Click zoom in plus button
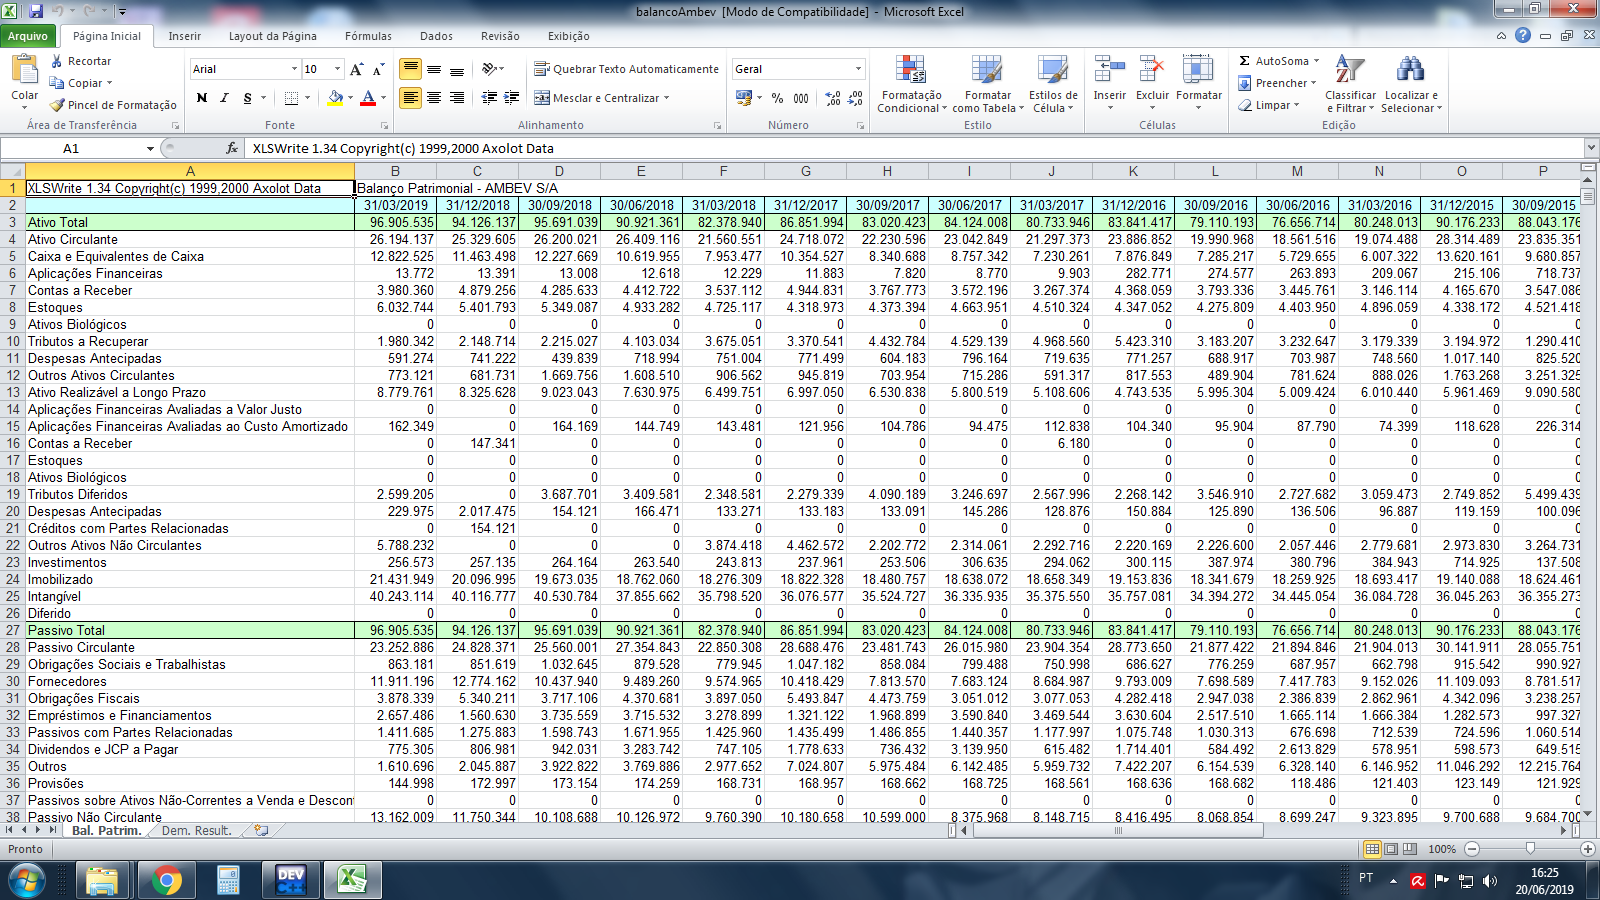This screenshot has width=1600, height=900. click(1588, 849)
